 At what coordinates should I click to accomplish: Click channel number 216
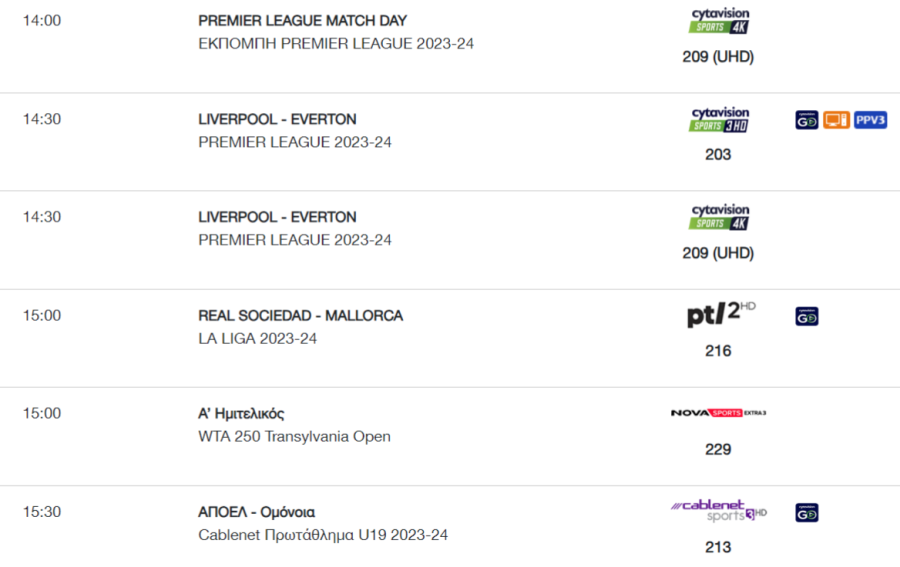(718, 351)
